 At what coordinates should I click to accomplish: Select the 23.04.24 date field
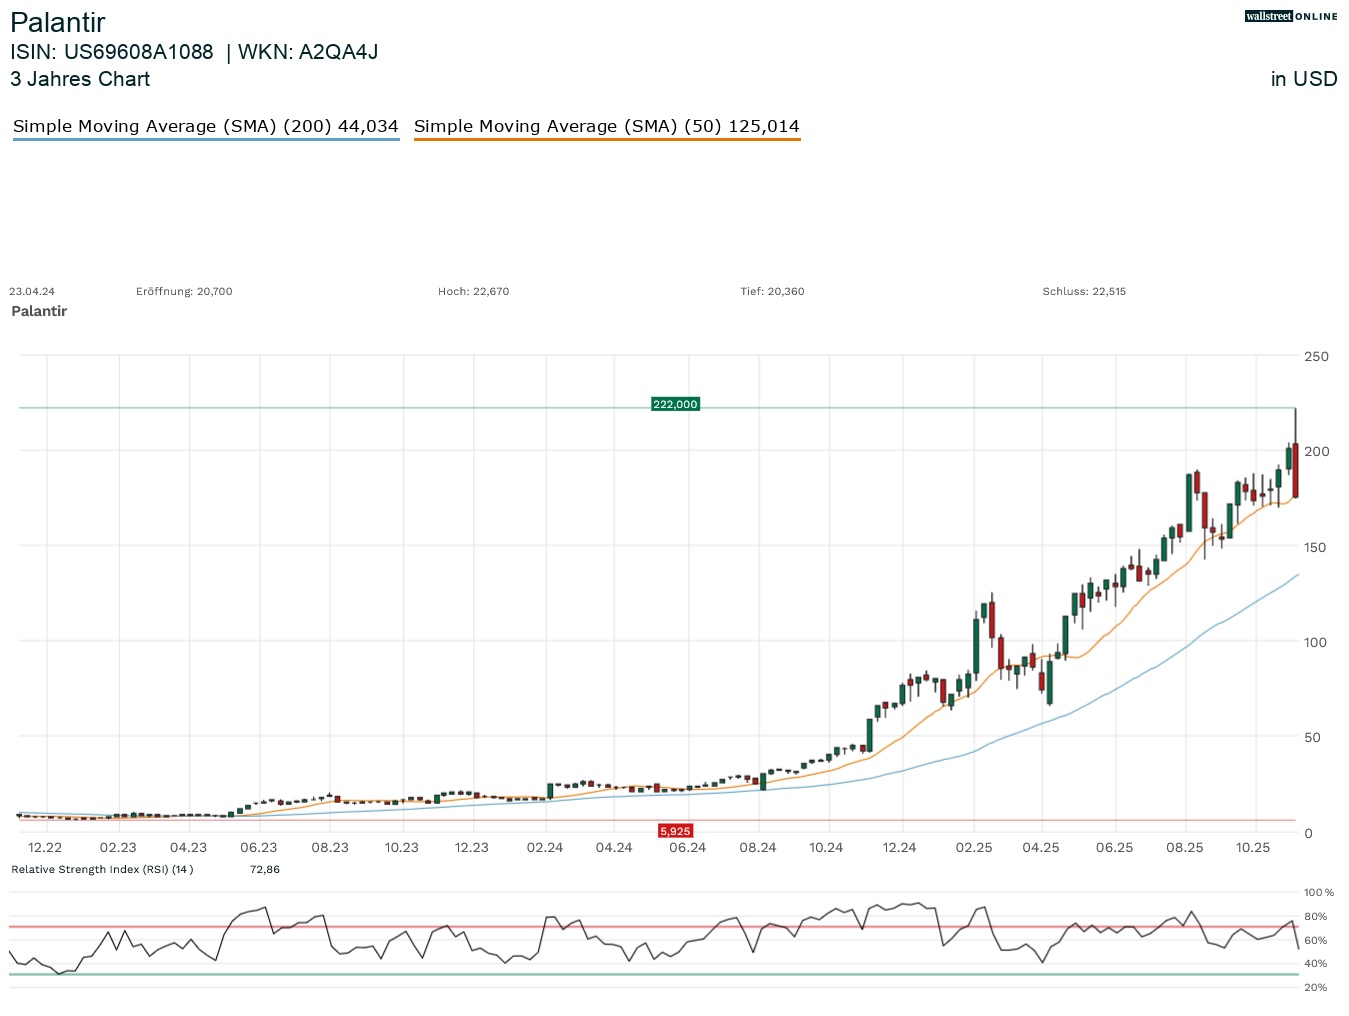click(31, 291)
